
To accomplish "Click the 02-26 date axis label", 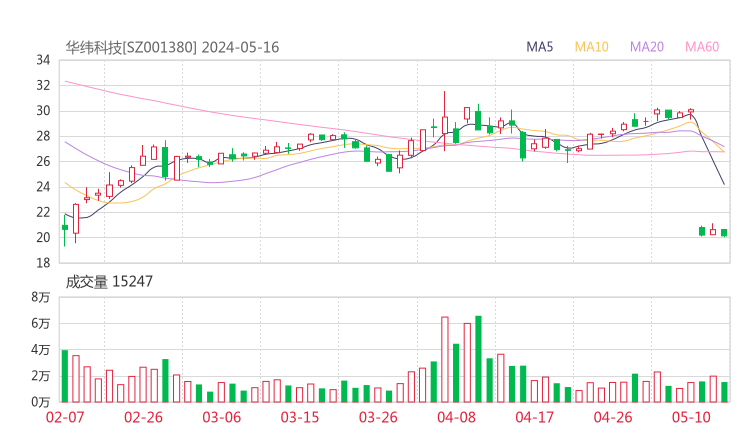I will (x=143, y=417).
